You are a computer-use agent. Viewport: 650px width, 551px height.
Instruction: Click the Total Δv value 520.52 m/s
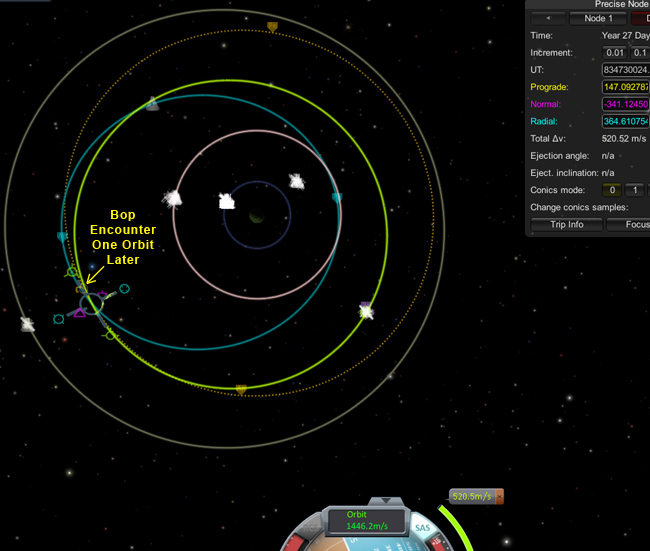[623, 138]
